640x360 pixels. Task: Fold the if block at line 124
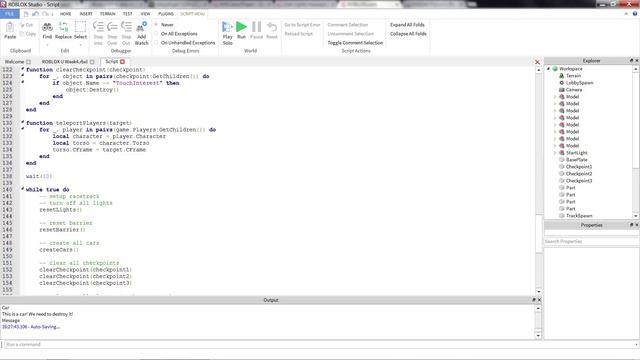pyautogui.click(x=22, y=82)
